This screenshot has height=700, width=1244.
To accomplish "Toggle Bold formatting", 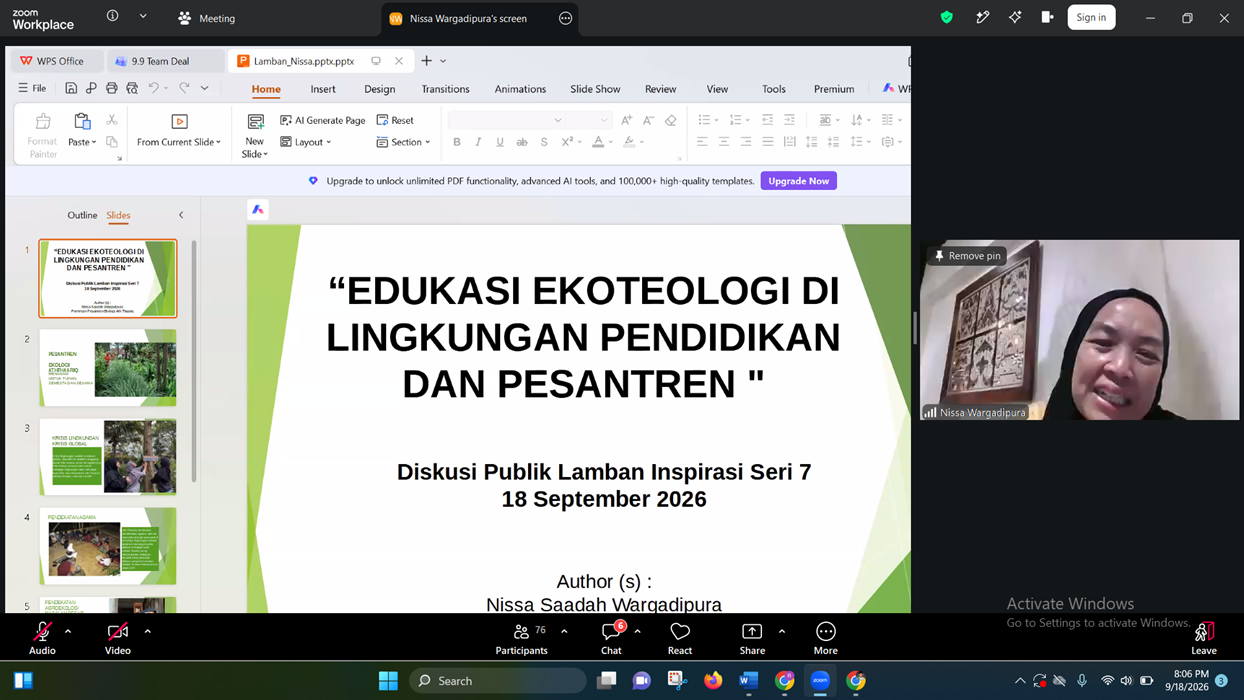I will coord(457,142).
